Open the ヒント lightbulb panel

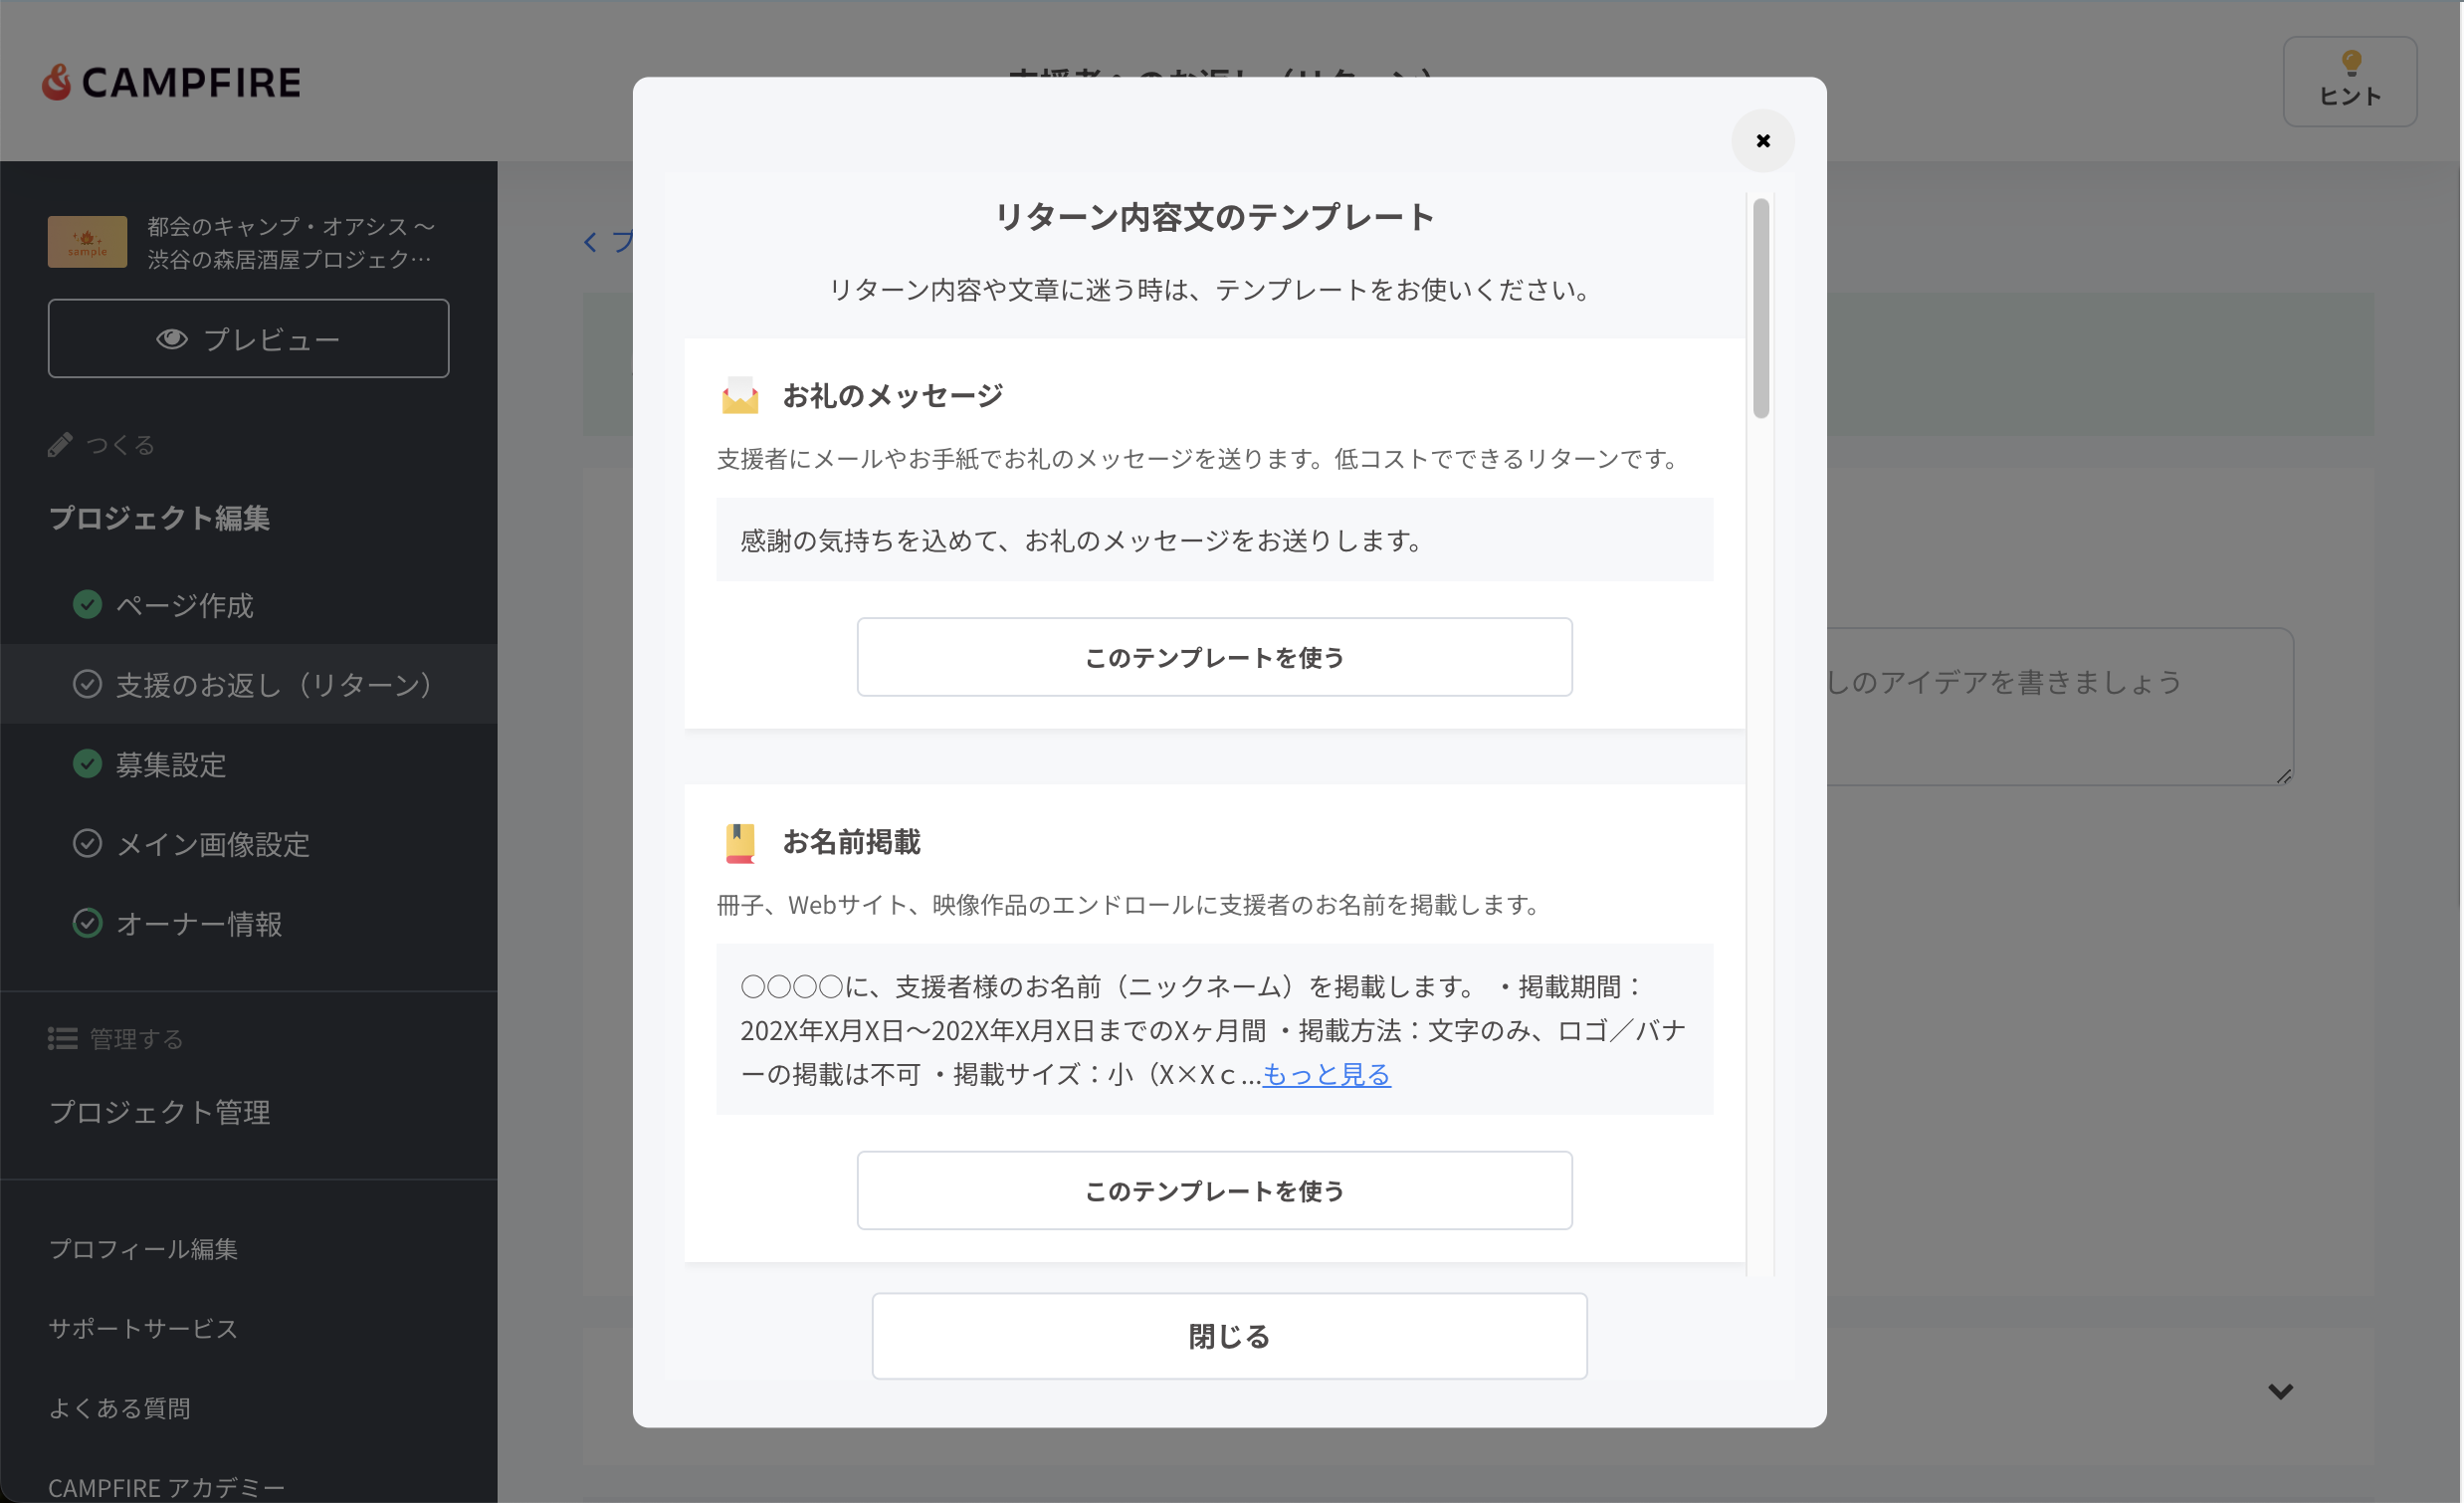click(x=2349, y=82)
